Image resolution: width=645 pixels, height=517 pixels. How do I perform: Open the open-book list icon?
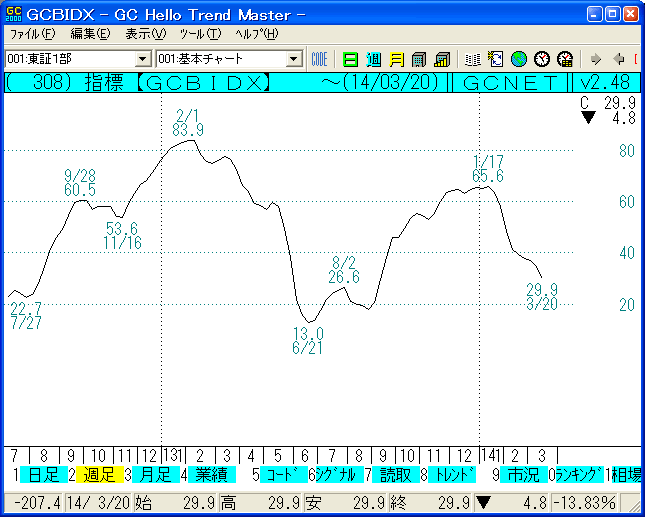[473, 60]
